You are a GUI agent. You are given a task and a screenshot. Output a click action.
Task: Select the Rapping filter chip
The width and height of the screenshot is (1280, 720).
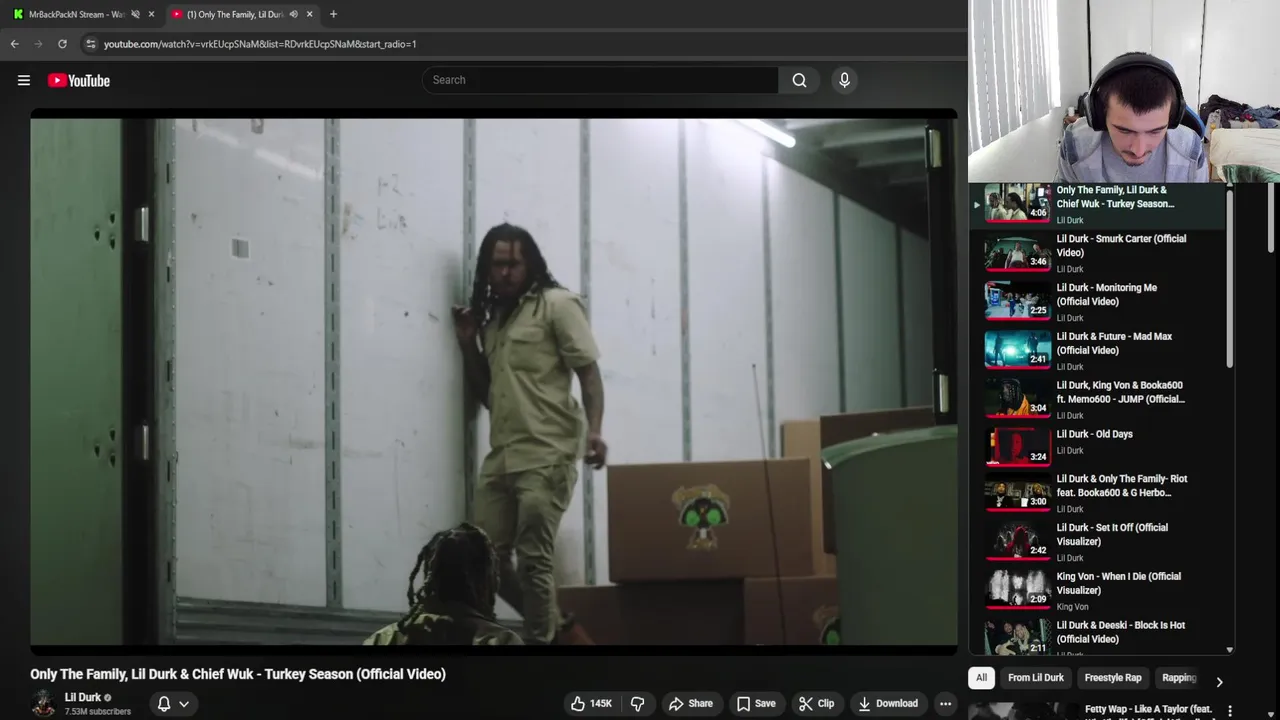click(x=1179, y=678)
